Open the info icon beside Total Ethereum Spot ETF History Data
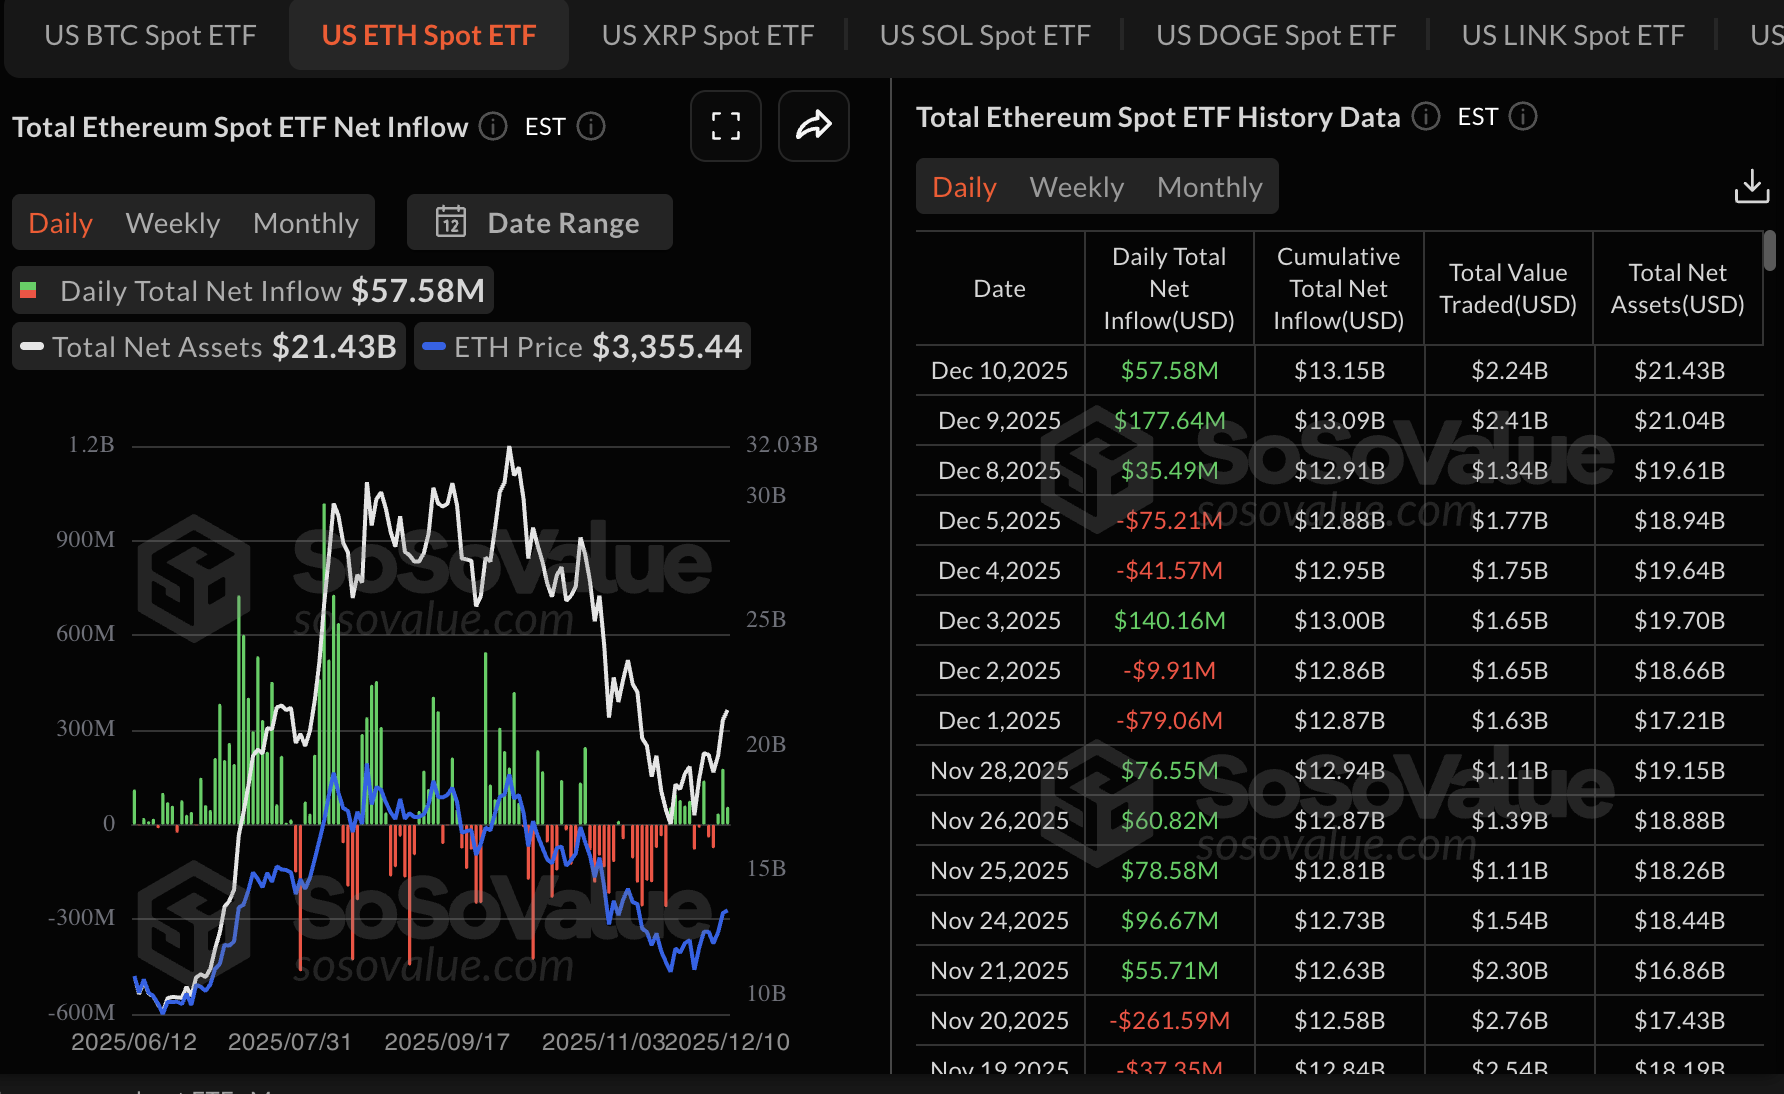 pos(1425,117)
